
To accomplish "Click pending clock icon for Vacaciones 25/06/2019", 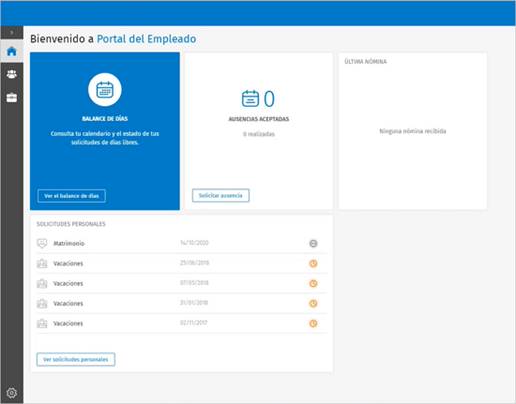I will click(313, 263).
